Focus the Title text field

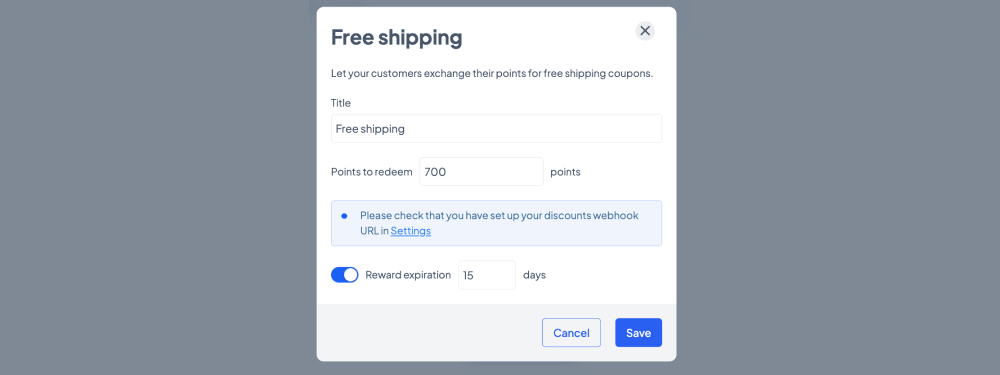[x=496, y=129]
